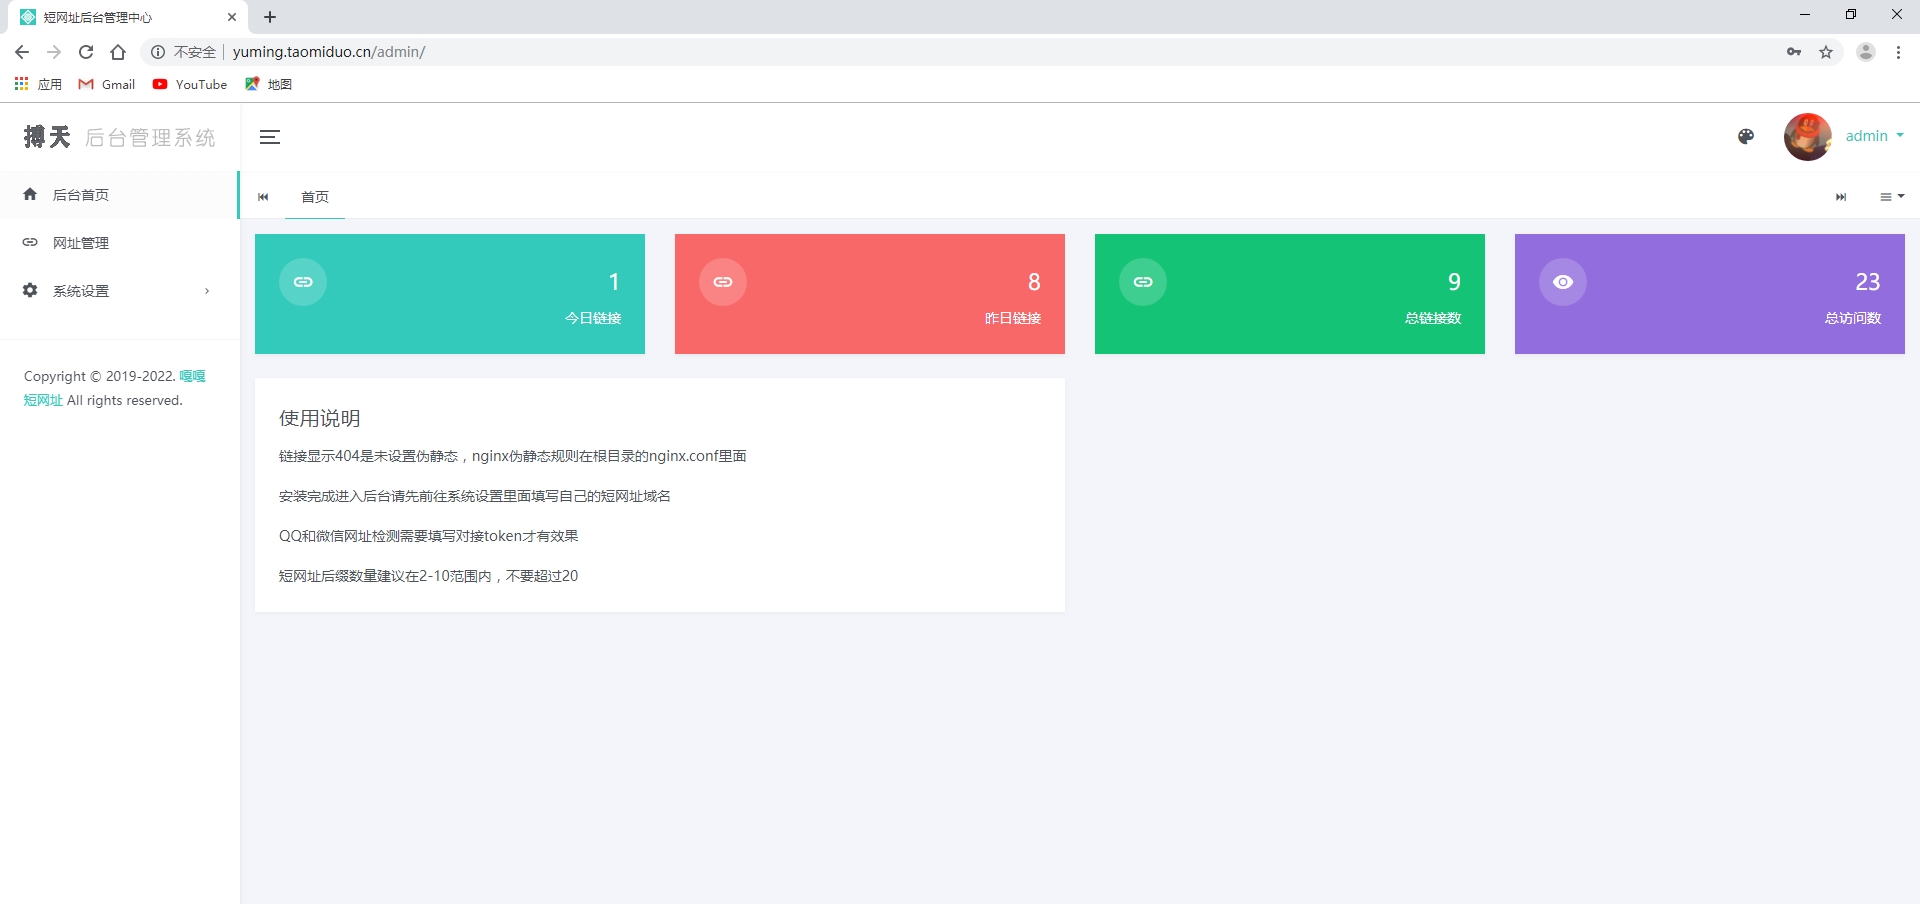Click the saved password key icon
Image resolution: width=1920 pixels, height=904 pixels.
(1794, 52)
